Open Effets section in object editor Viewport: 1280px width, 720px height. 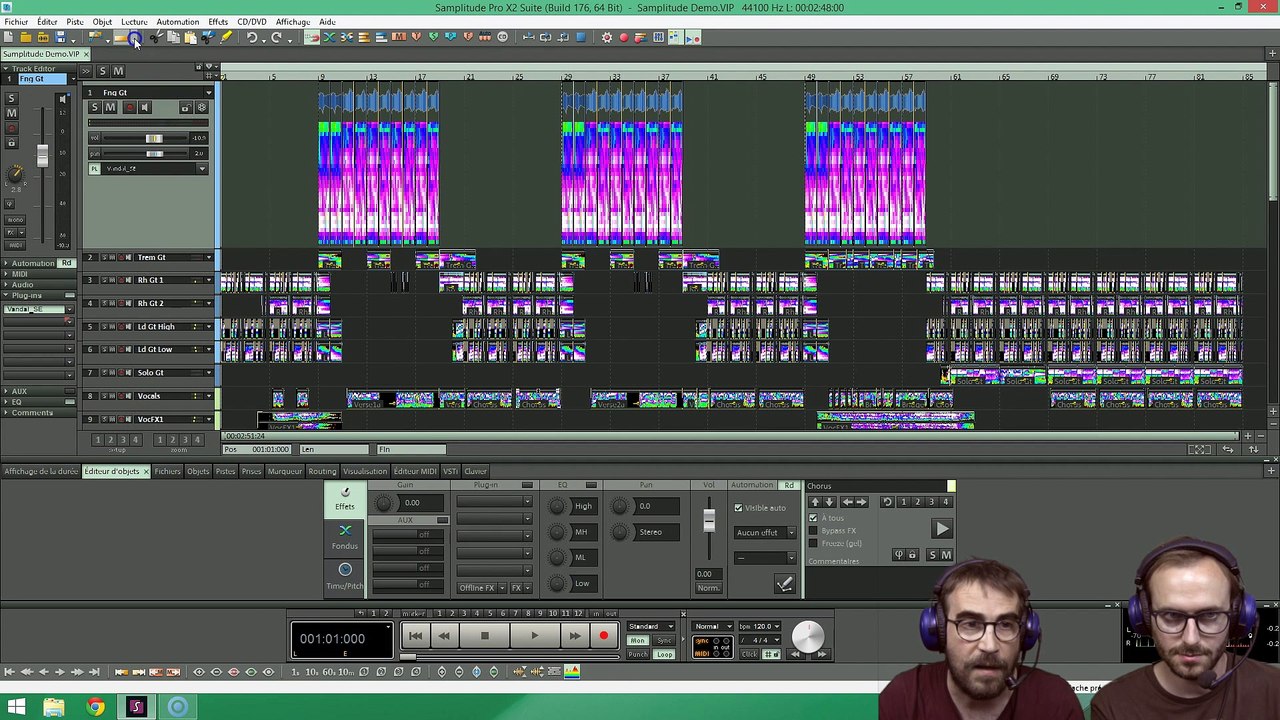pyautogui.click(x=345, y=499)
